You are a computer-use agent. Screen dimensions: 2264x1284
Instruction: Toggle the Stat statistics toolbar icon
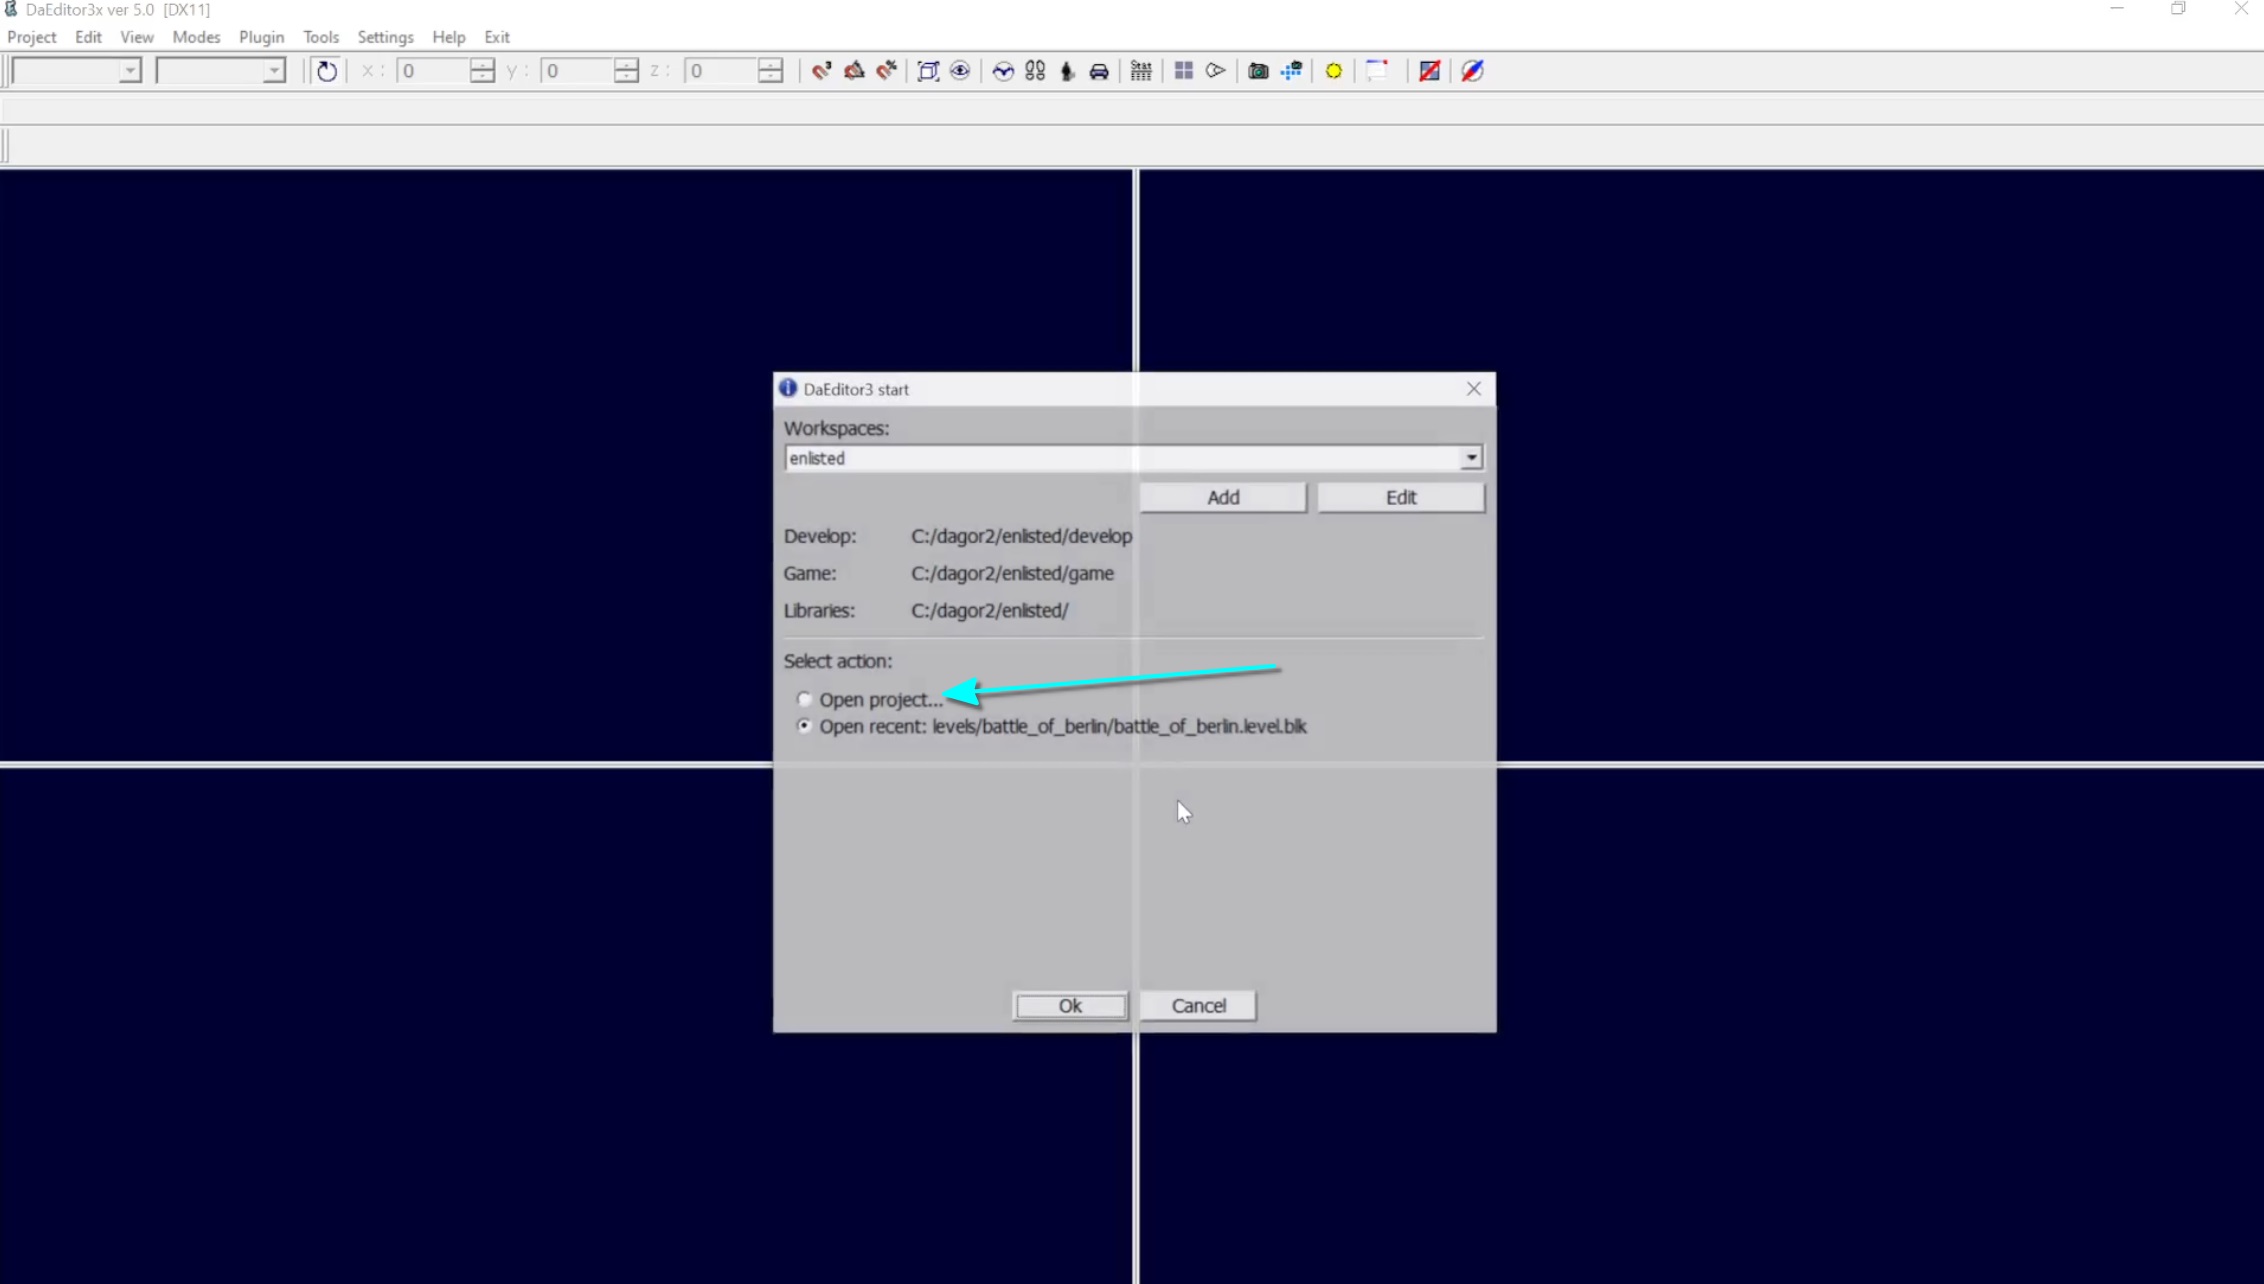1141,71
